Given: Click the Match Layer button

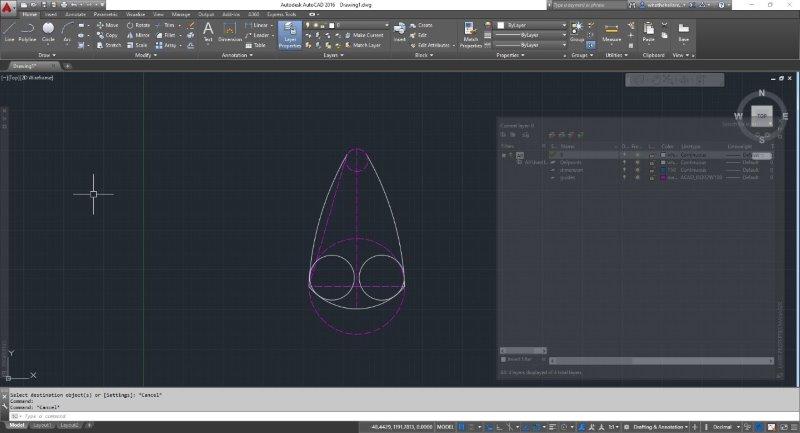Looking at the screenshot, I should (363, 45).
